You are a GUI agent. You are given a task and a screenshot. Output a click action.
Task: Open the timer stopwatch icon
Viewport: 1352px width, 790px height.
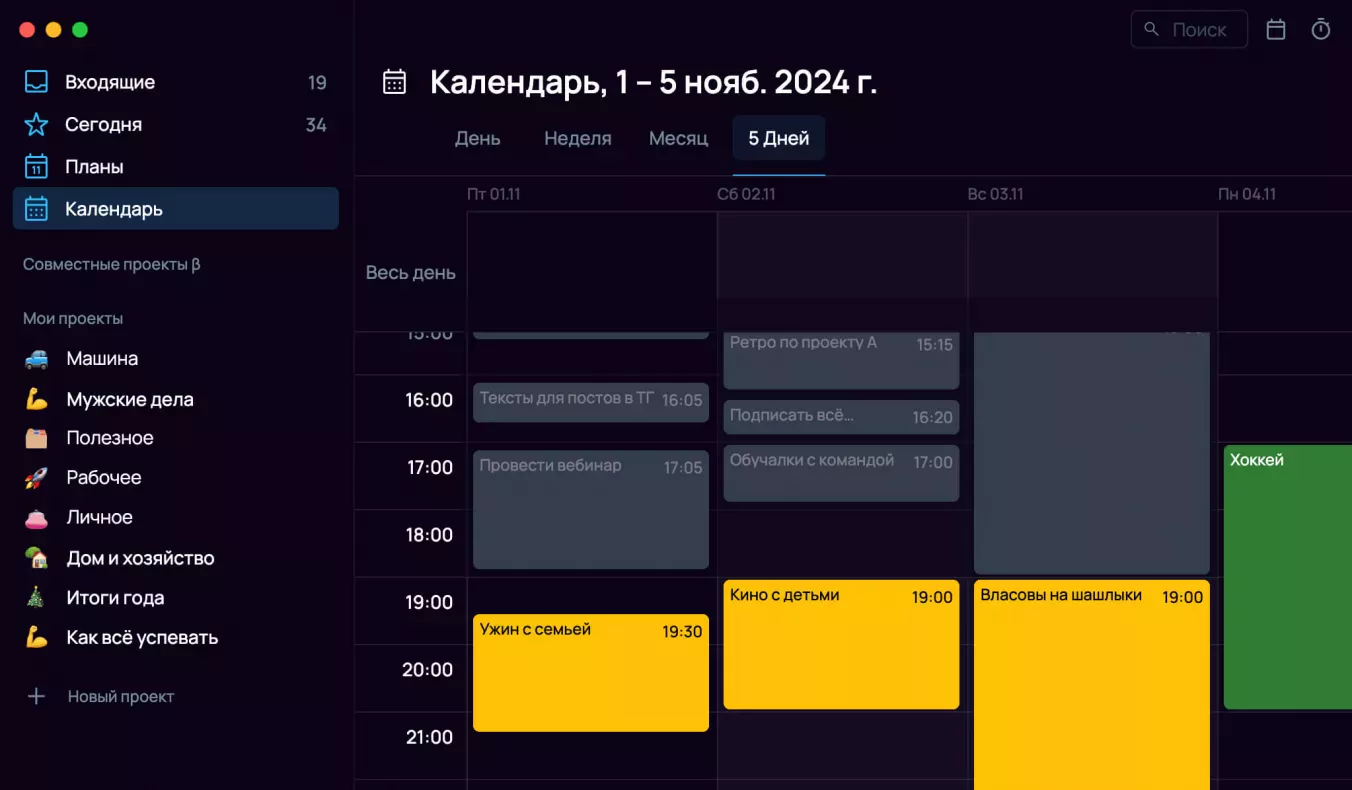point(1321,30)
